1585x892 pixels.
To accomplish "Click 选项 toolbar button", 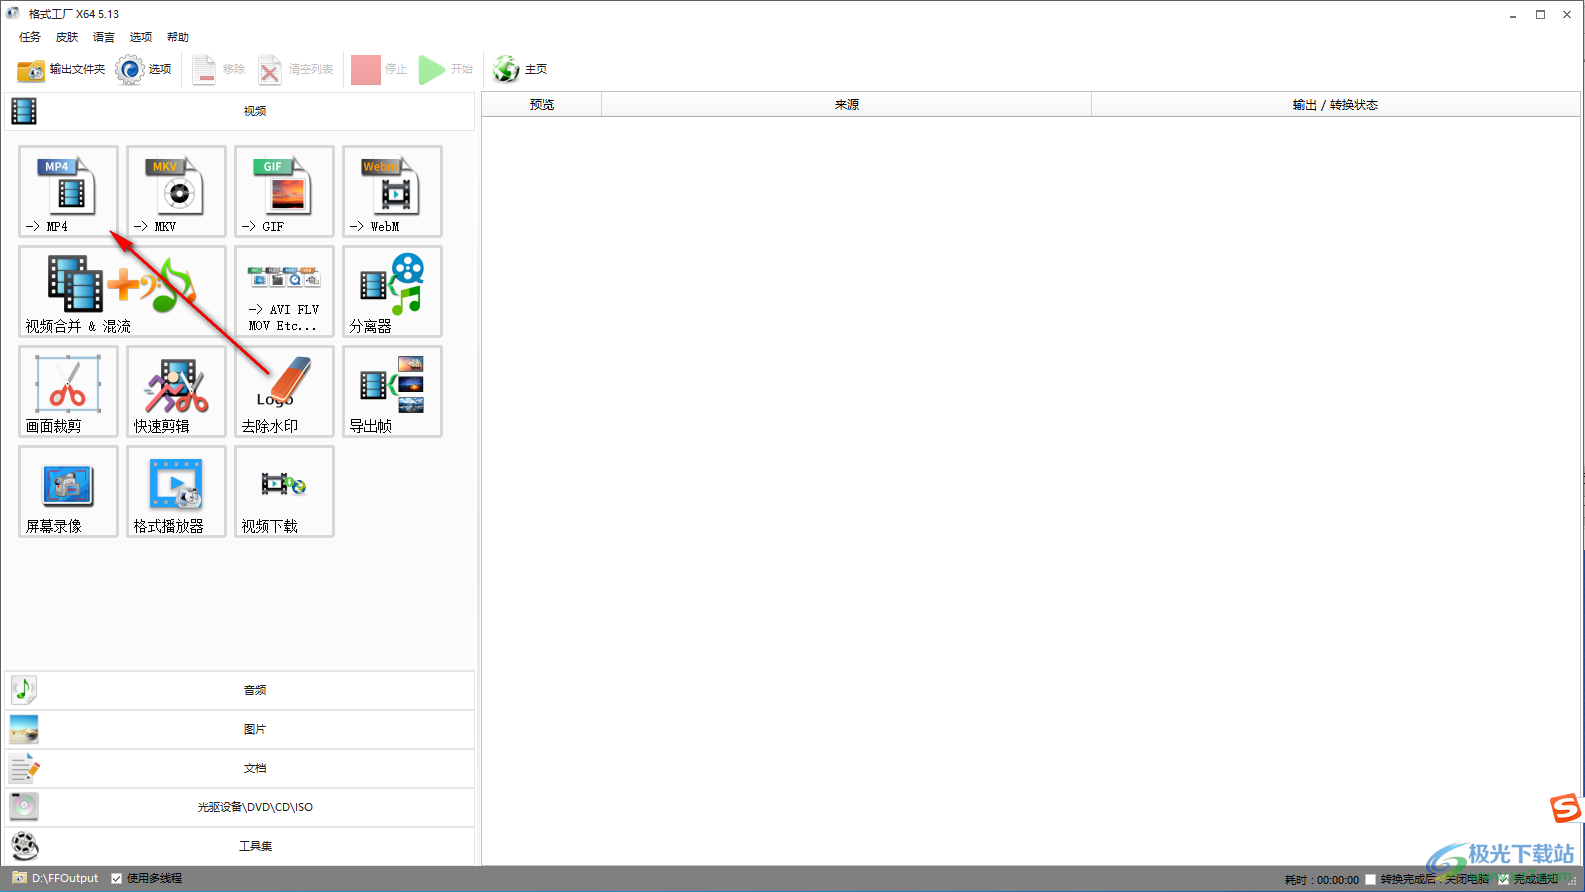I will 144,69.
